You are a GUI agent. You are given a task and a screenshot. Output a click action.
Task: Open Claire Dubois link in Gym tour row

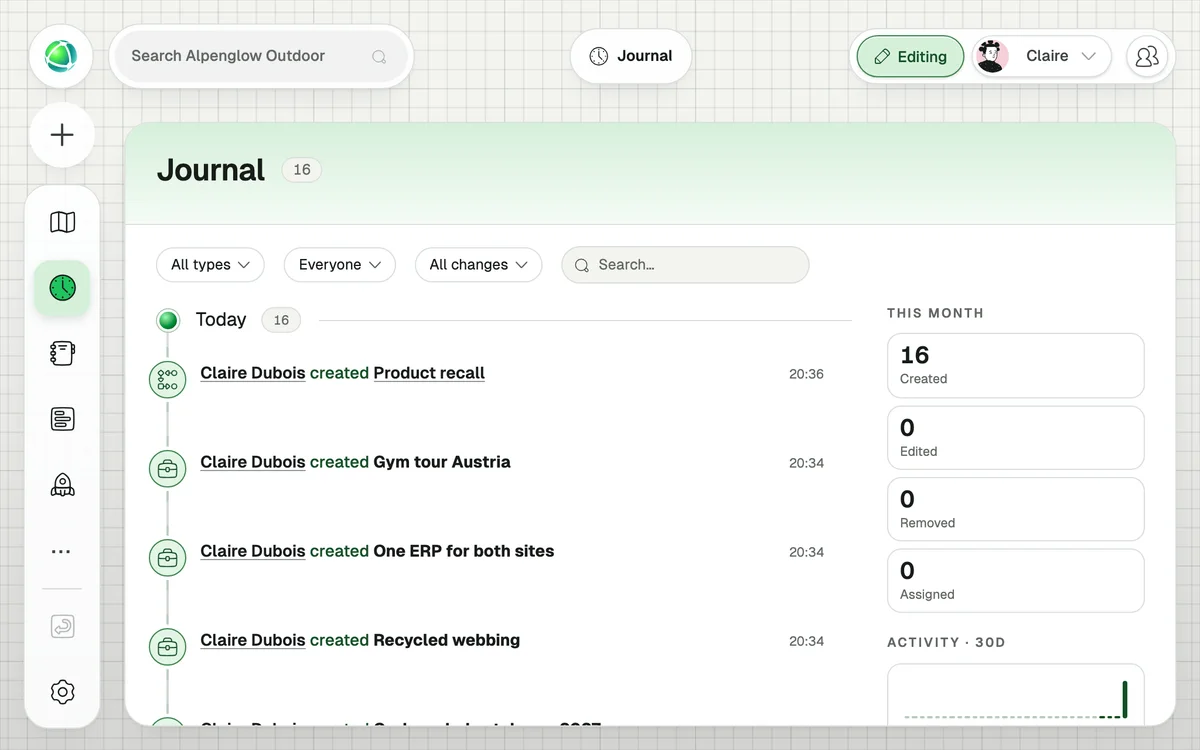pos(253,462)
